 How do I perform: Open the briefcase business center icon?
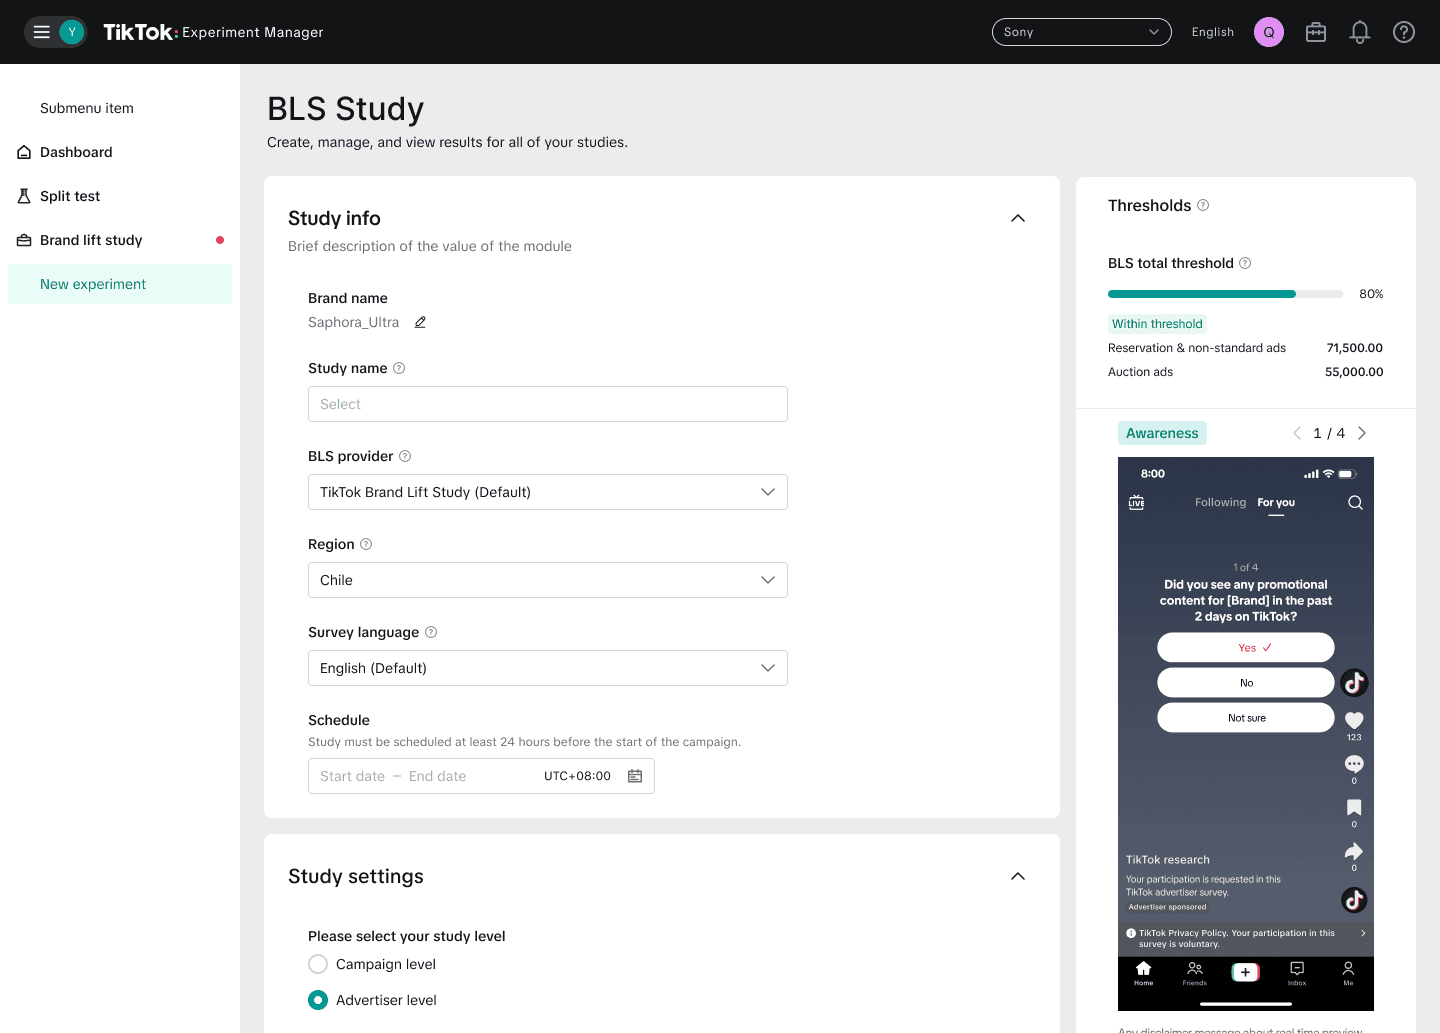[1316, 32]
